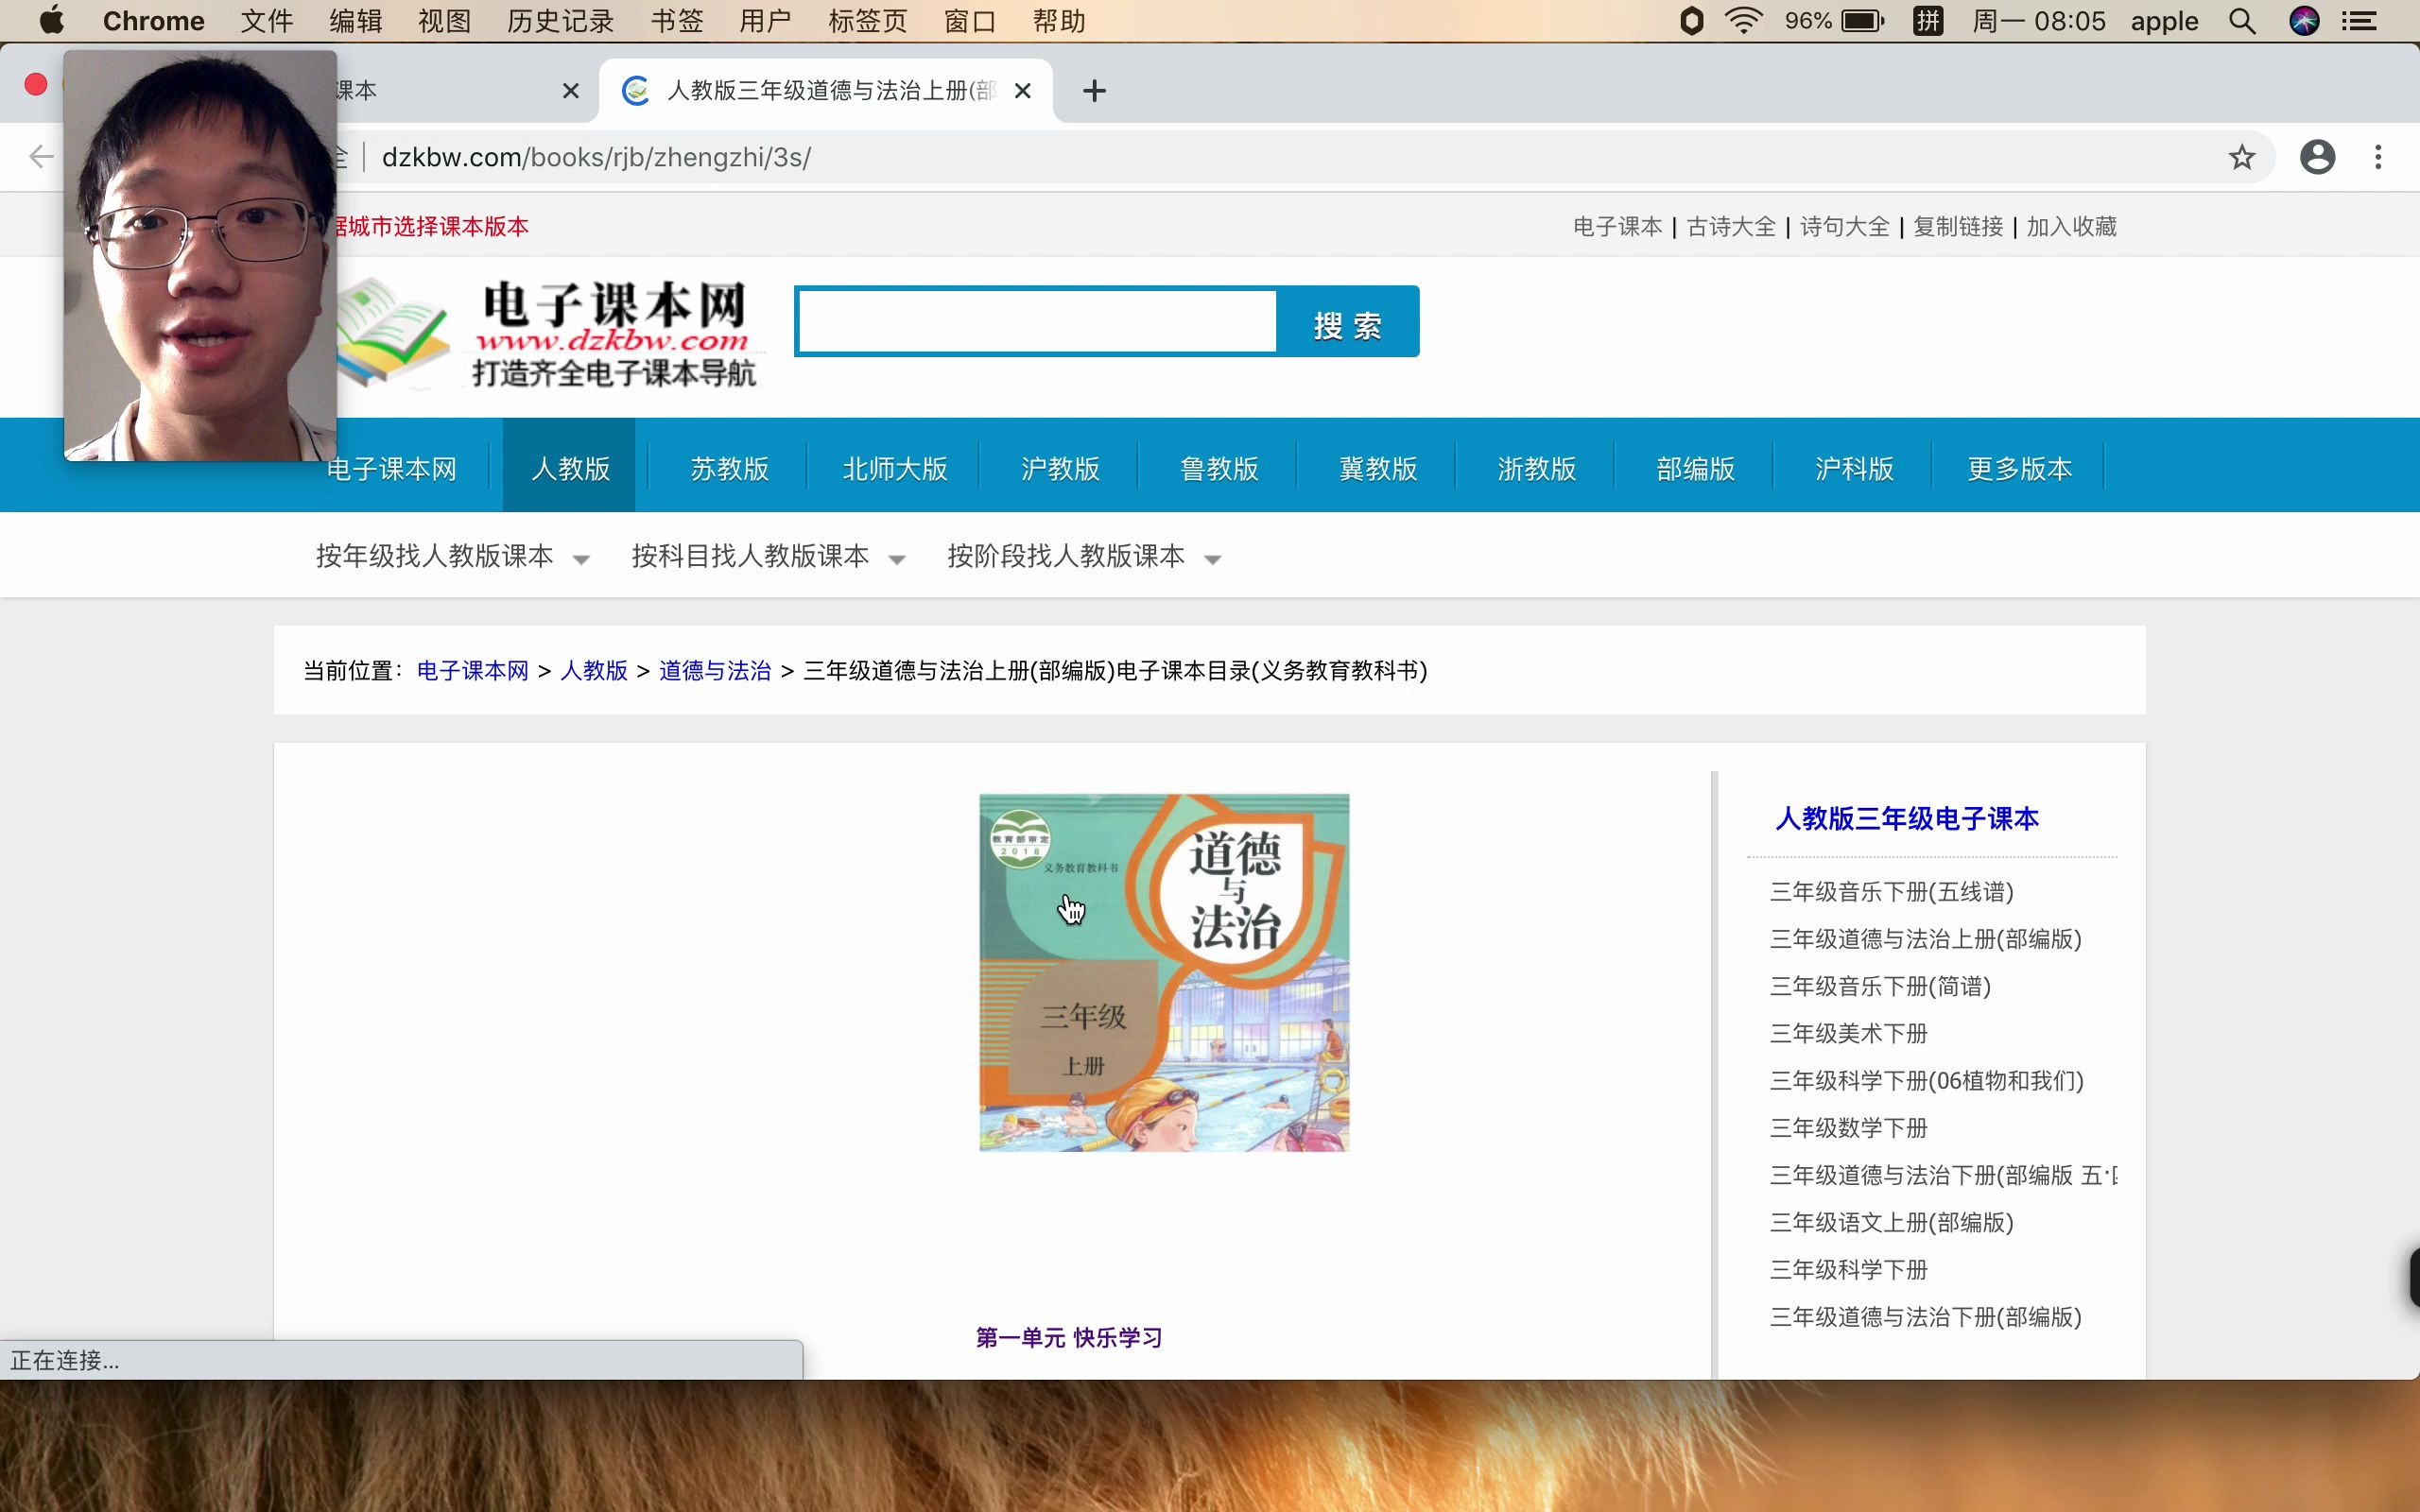Expand 按科目找人教版课本 dropdown
This screenshot has width=2420, height=1512.
(768, 556)
